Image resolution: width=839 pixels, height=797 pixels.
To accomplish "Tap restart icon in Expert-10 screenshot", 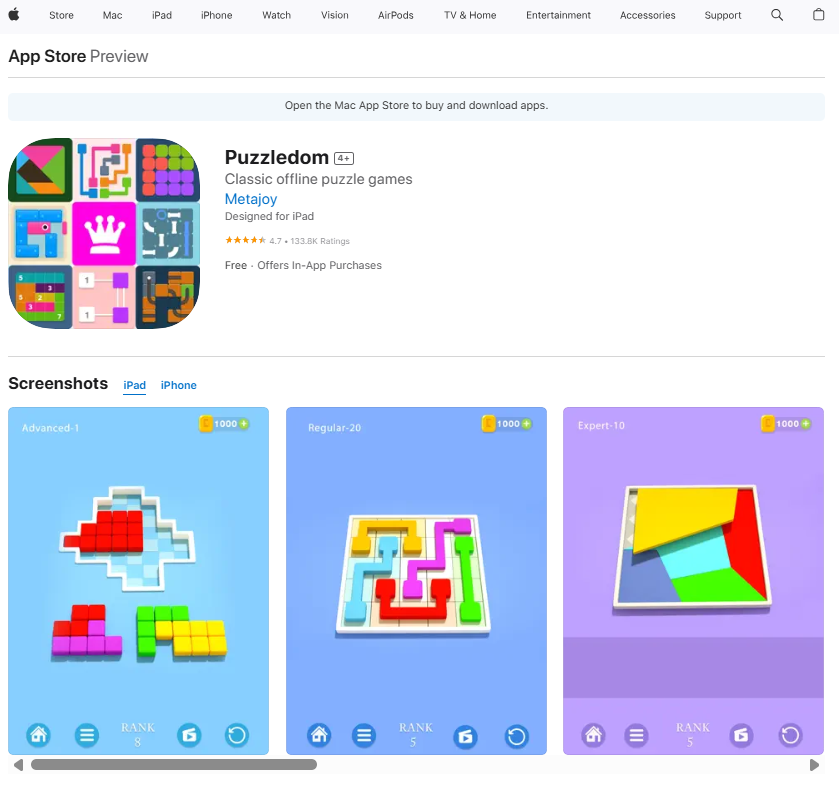I will tap(790, 735).
